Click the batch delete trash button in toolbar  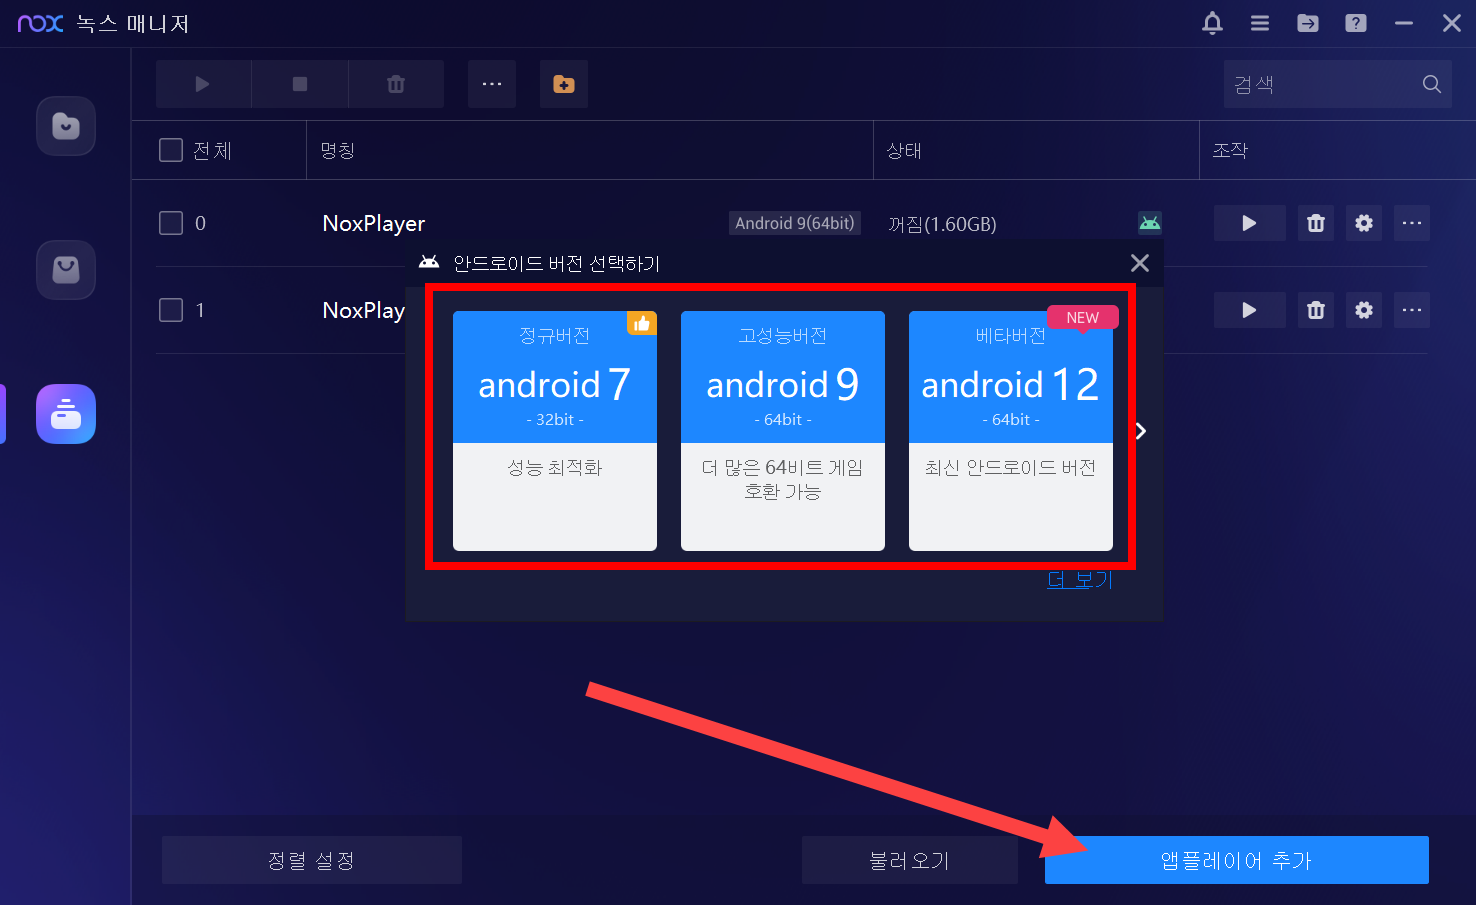[396, 84]
